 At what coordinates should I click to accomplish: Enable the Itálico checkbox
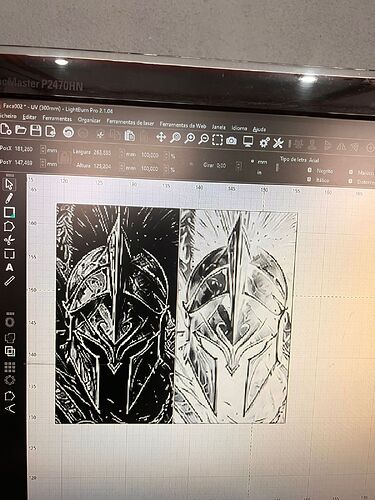click(309, 179)
